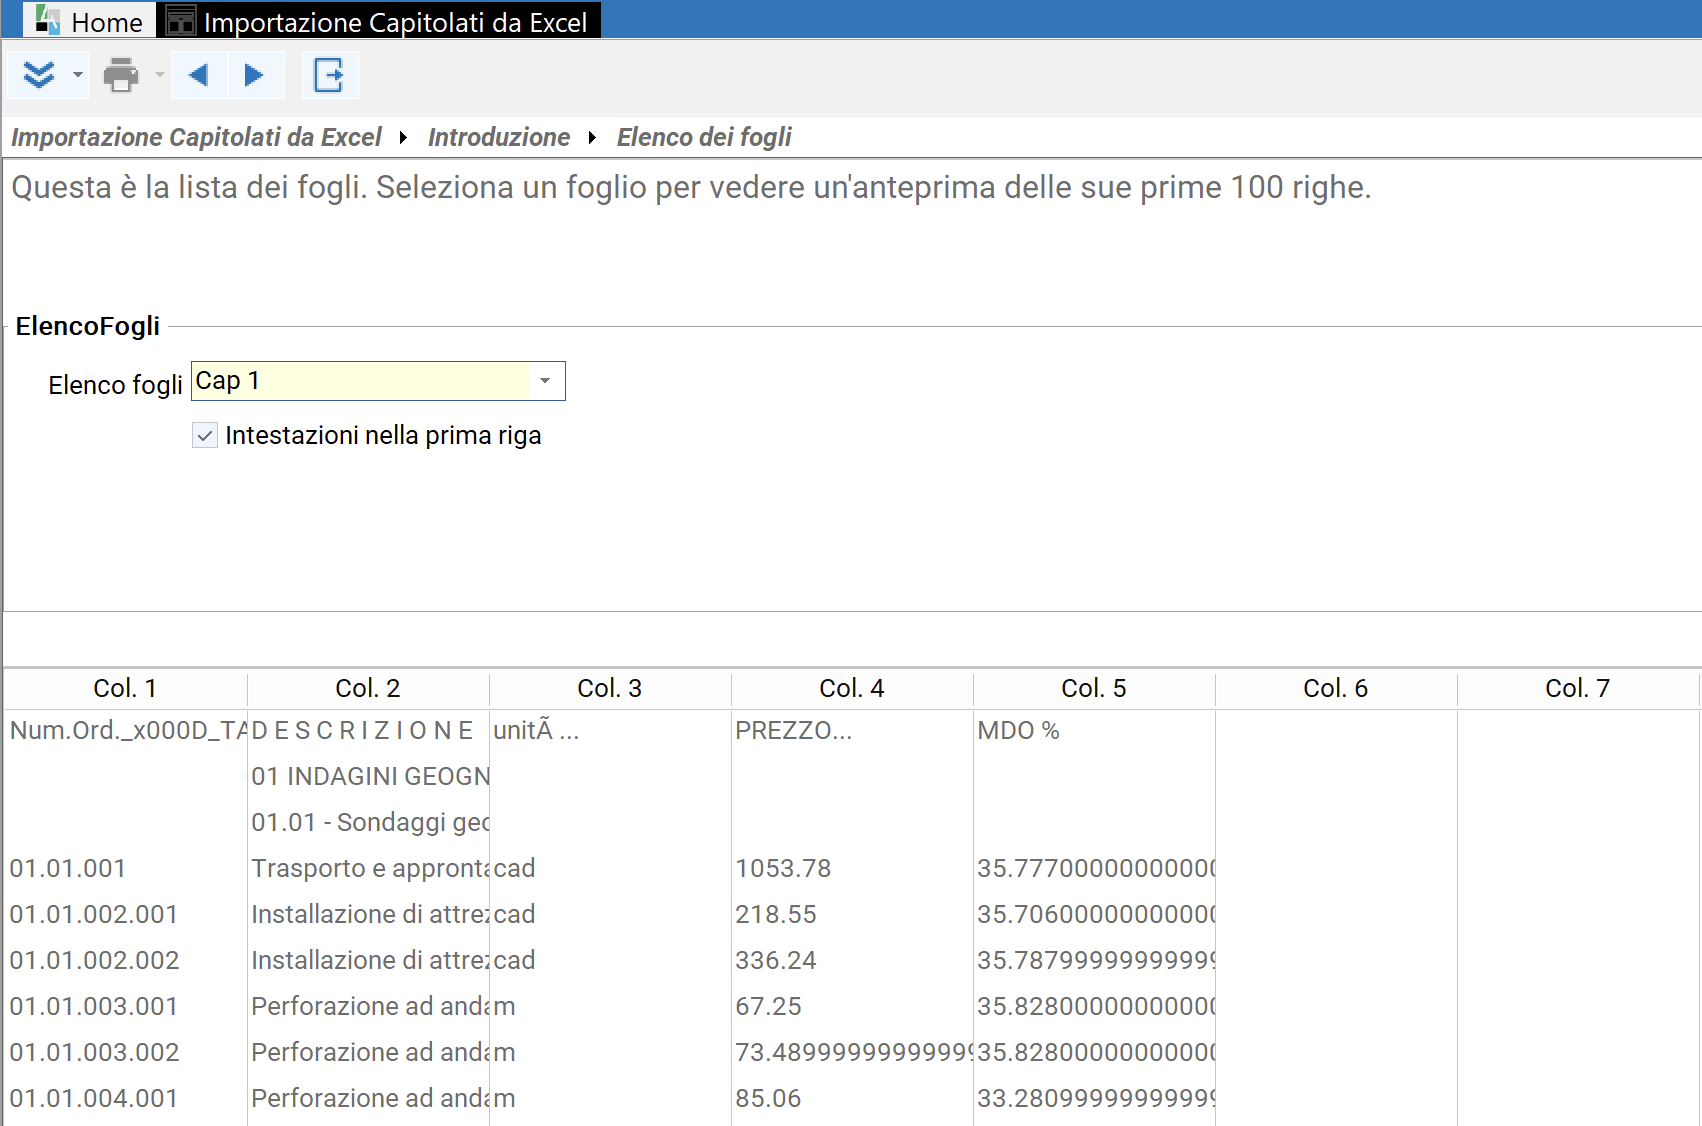Select price cell 67.25

[852, 1006]
